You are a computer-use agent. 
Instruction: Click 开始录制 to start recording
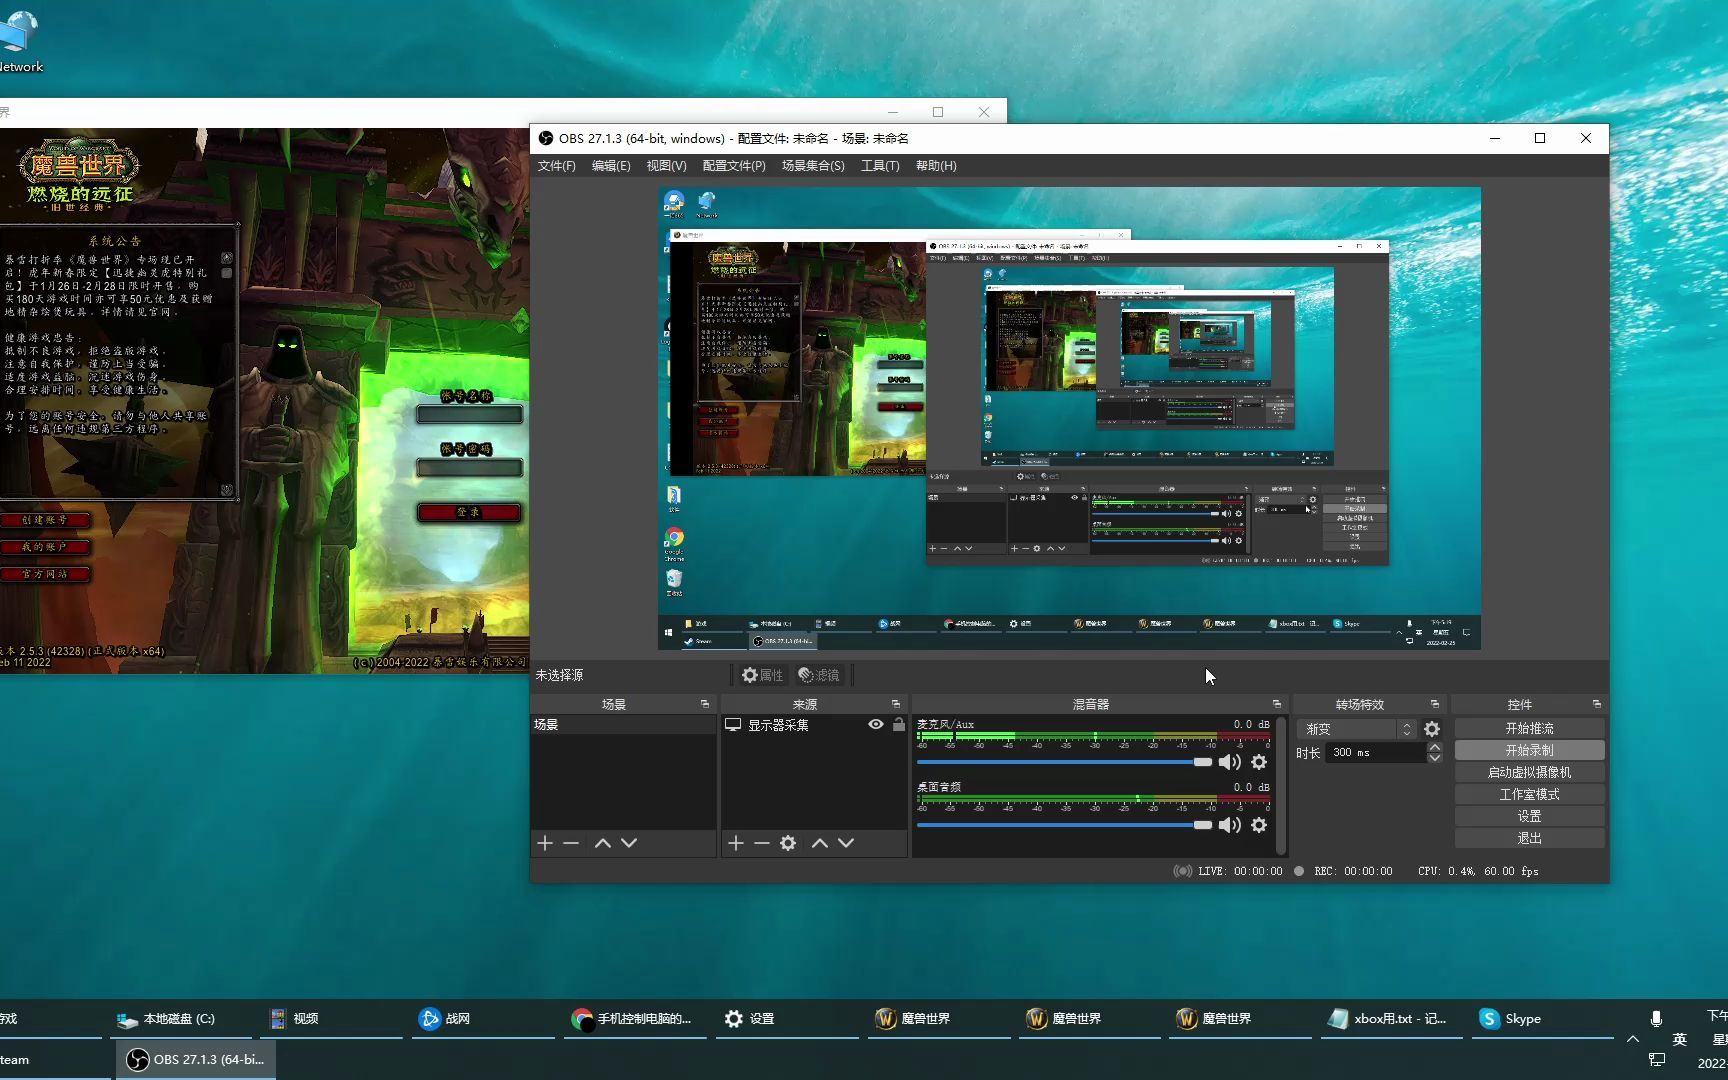click(x=1530, y=750)
